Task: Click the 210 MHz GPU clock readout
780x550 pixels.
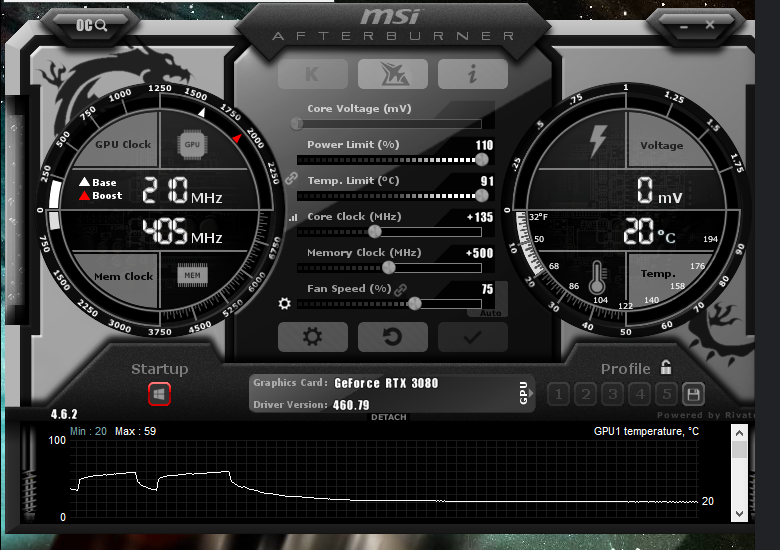Action: (x=182, y=191)
